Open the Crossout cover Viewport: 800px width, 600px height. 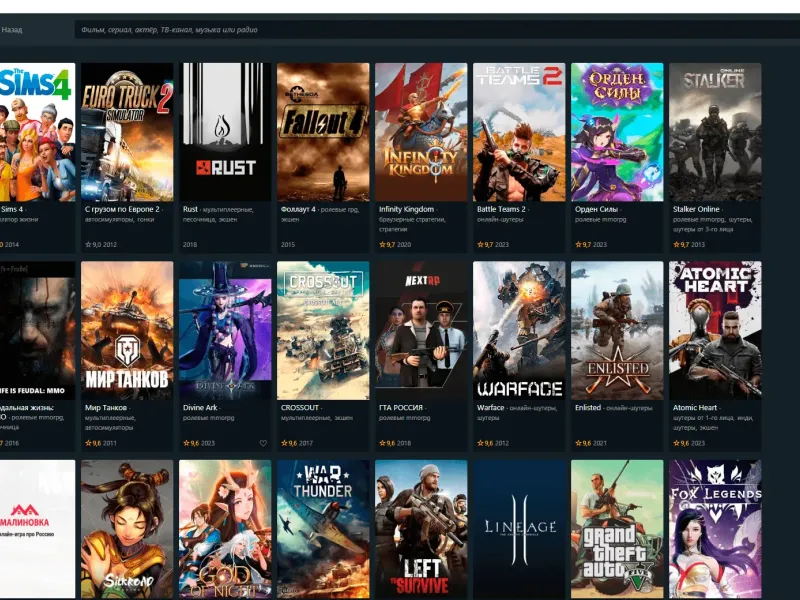point(323,330)
